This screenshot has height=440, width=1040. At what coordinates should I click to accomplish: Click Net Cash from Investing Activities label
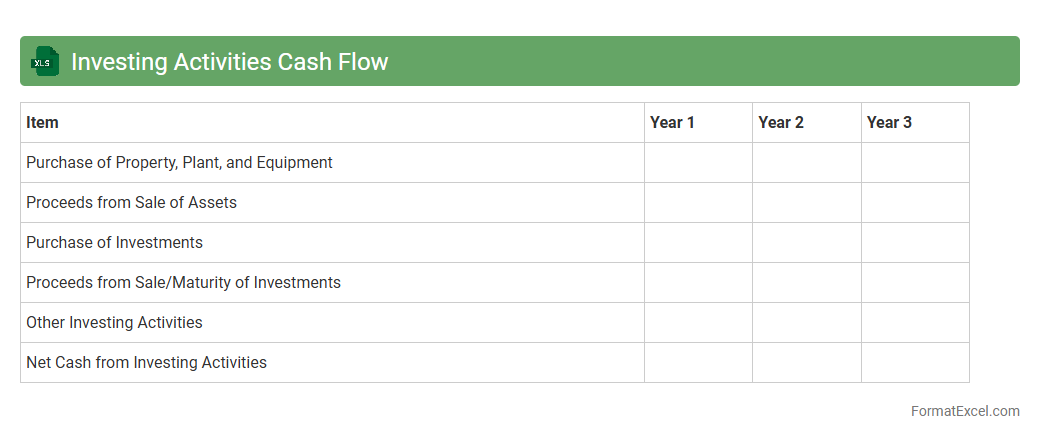click(147, 362)
